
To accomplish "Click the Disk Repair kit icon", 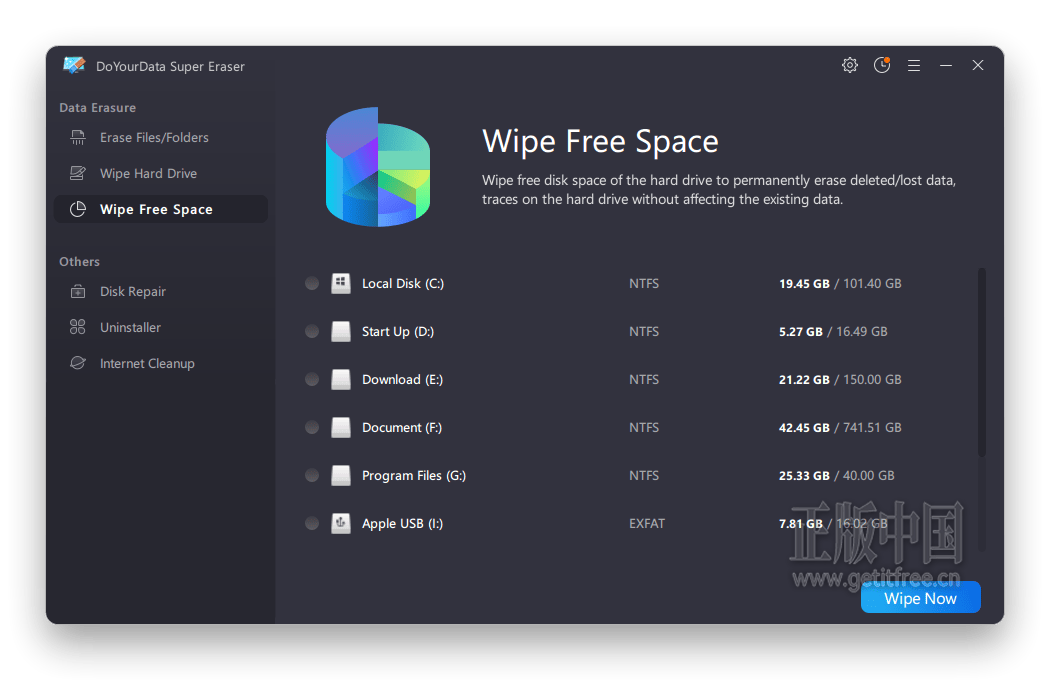I will (78, 291).
